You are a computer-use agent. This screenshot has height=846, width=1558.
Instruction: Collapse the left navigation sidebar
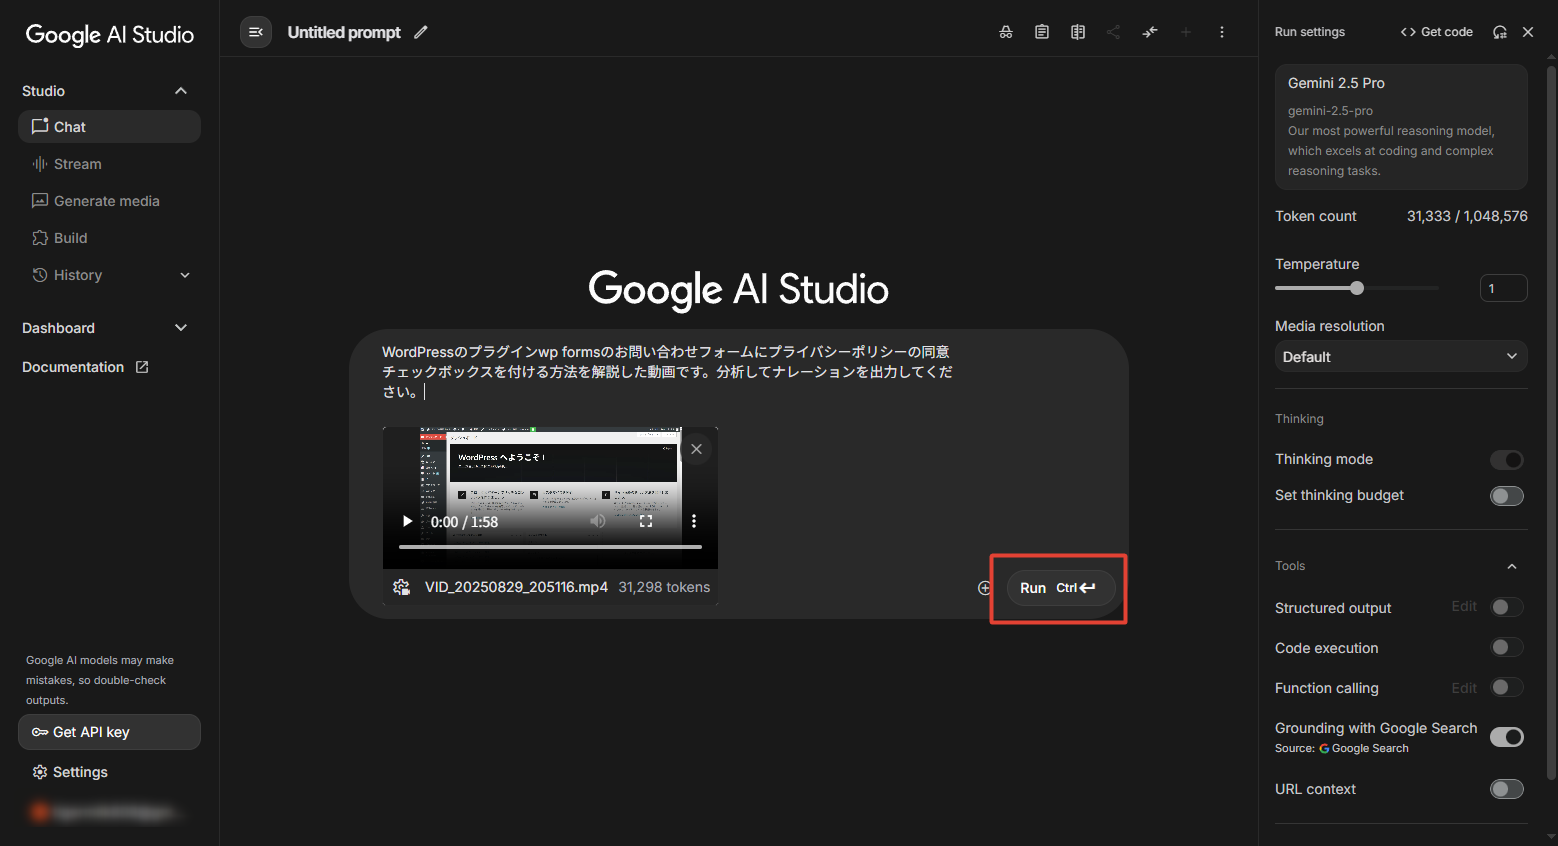(x=256, y=32)
